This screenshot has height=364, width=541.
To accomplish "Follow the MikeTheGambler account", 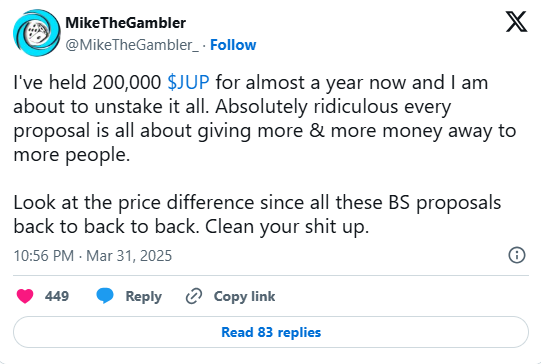I will tap(233, 45).
